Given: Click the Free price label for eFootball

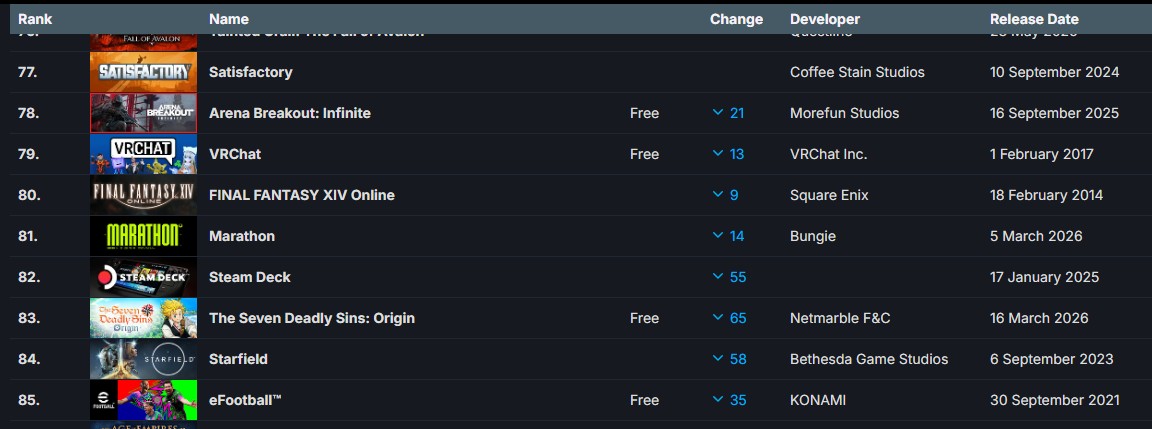Looking at the screenshot, I should [x=644, y=401].
